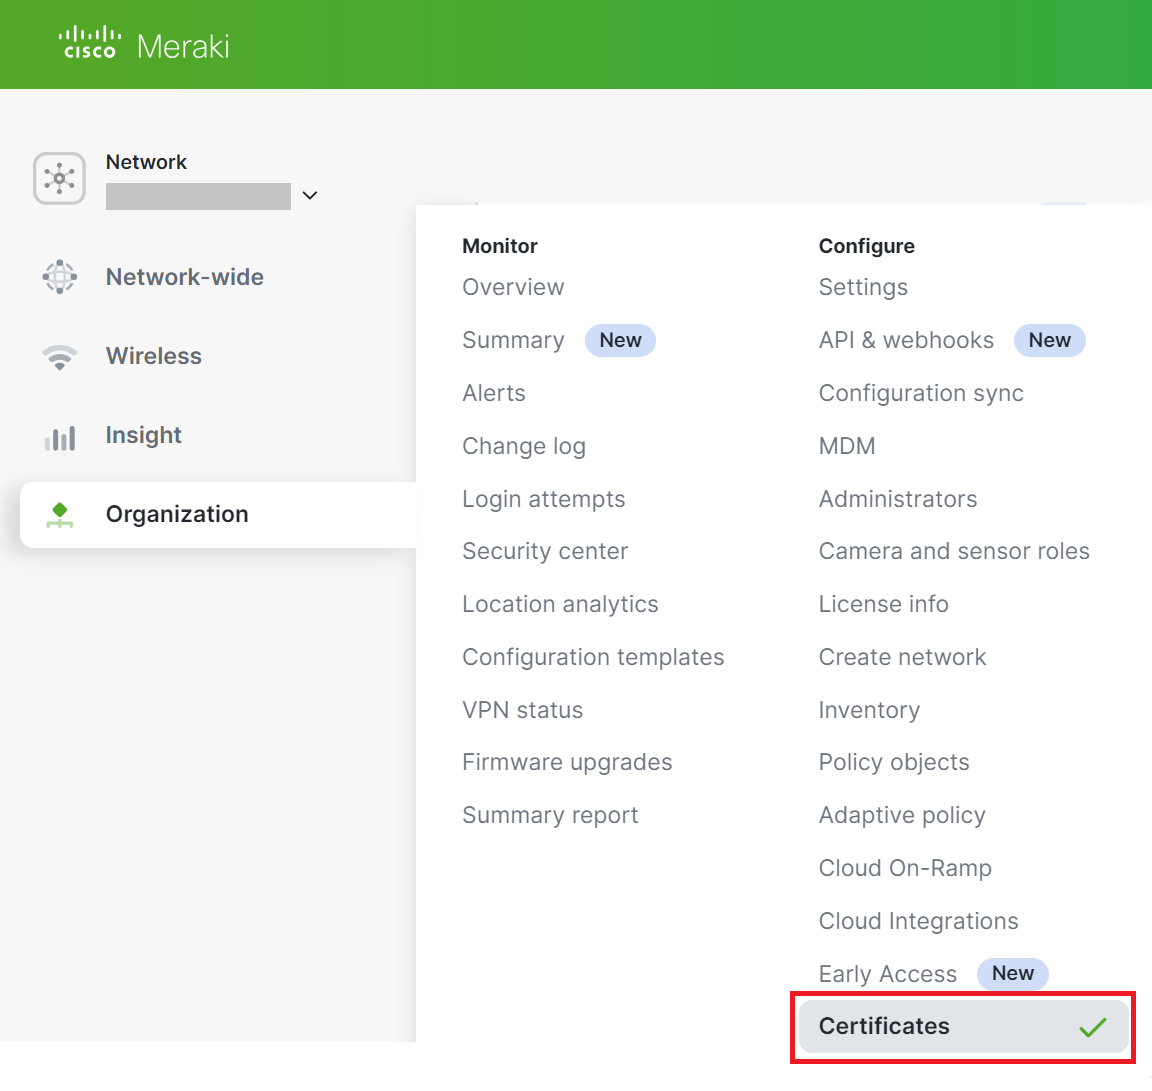Open Early Access page
The image size is (1152, 1091).
pos(887,974)
